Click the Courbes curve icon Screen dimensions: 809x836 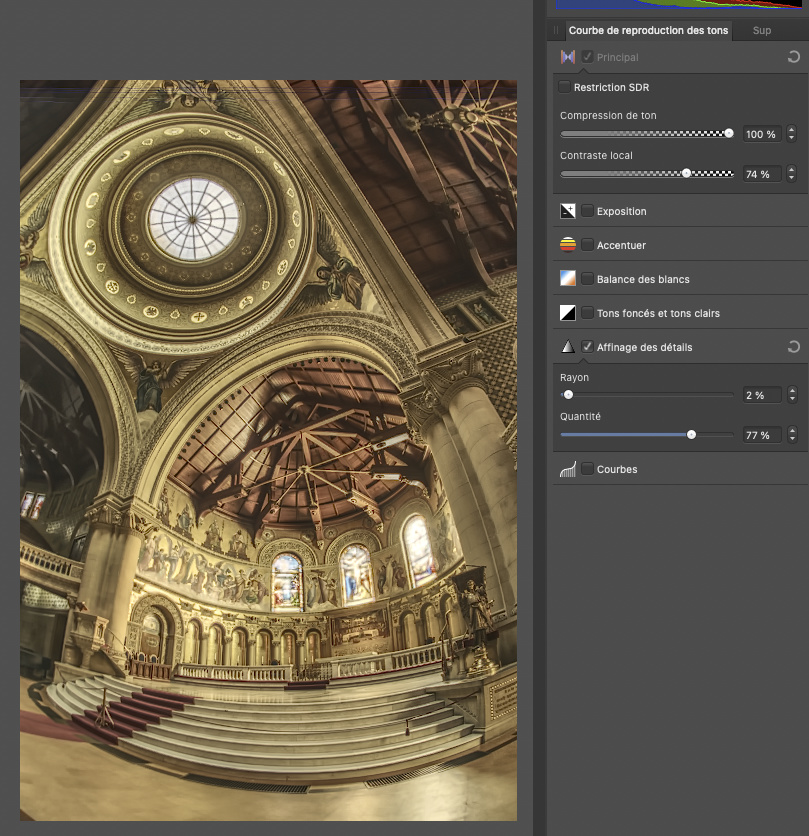click(568, 469)
